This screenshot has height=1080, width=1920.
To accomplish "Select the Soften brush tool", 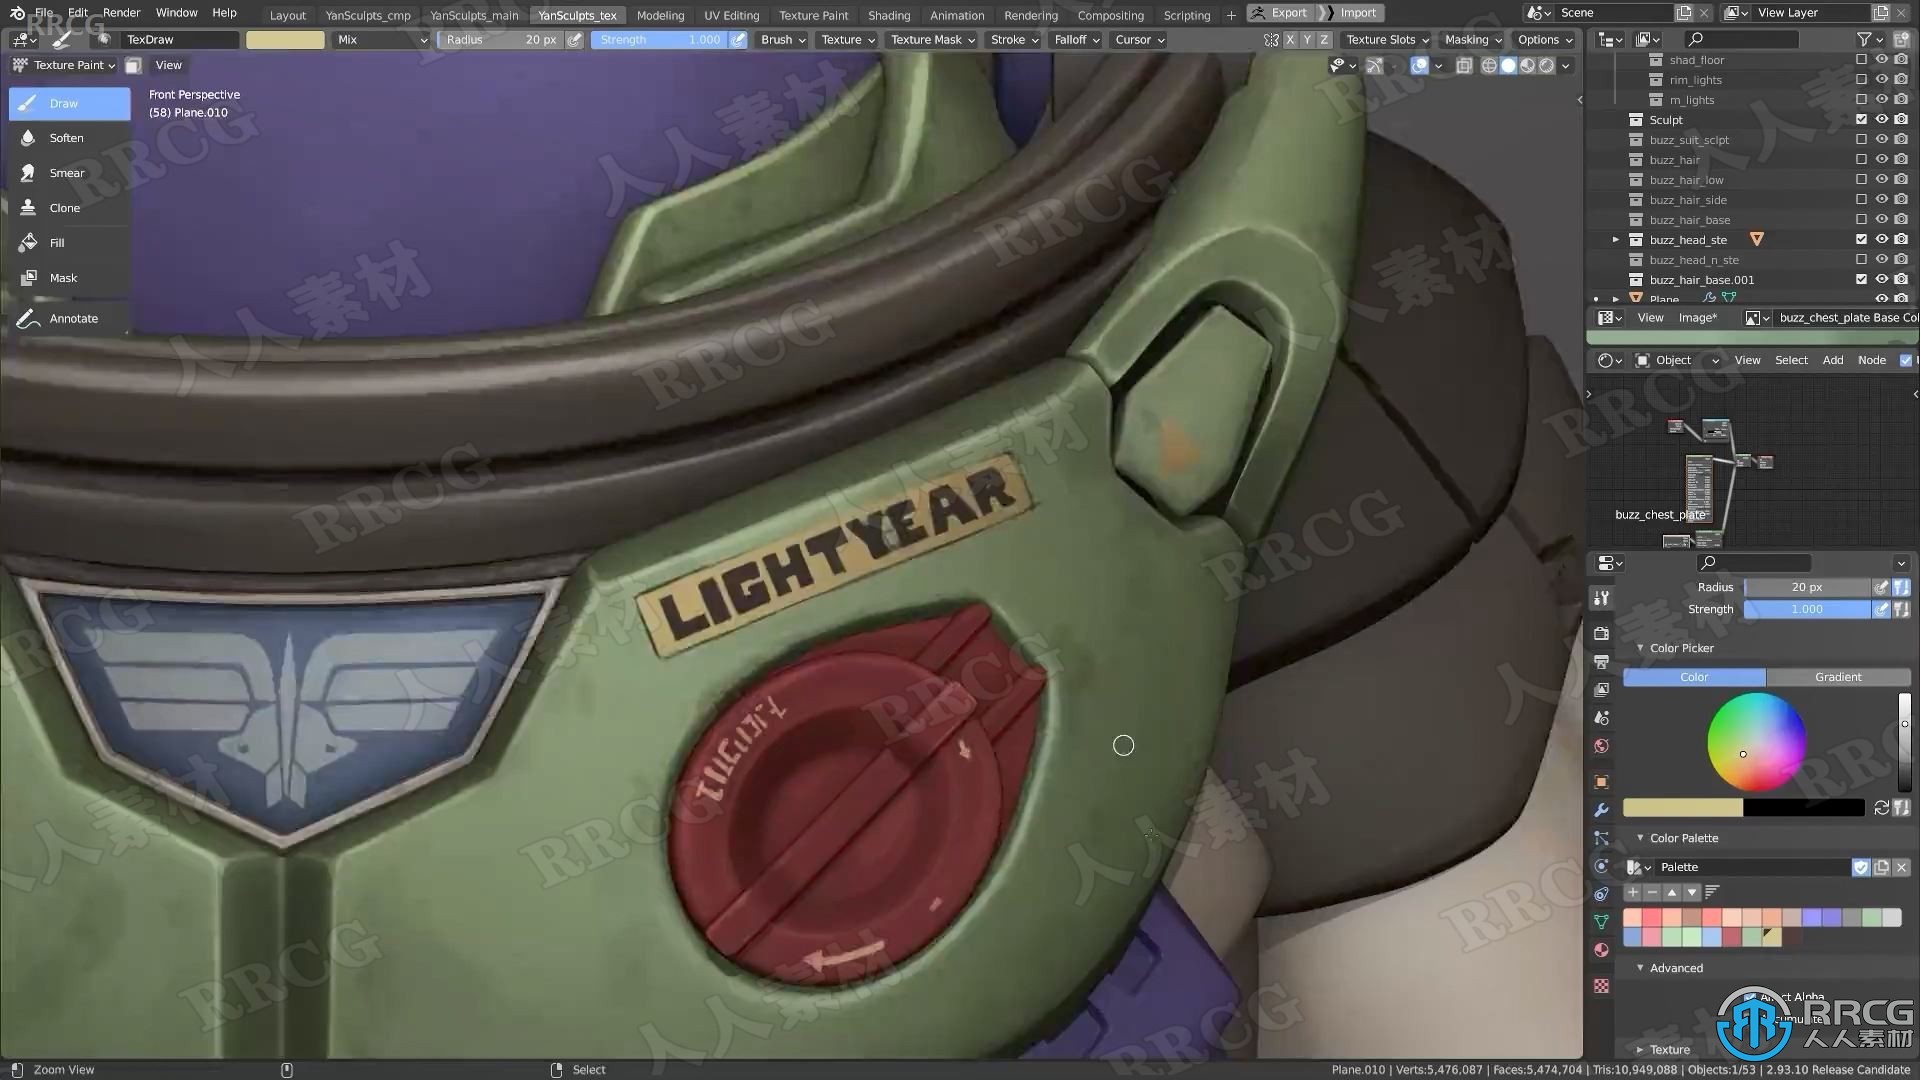I will 65,137.
